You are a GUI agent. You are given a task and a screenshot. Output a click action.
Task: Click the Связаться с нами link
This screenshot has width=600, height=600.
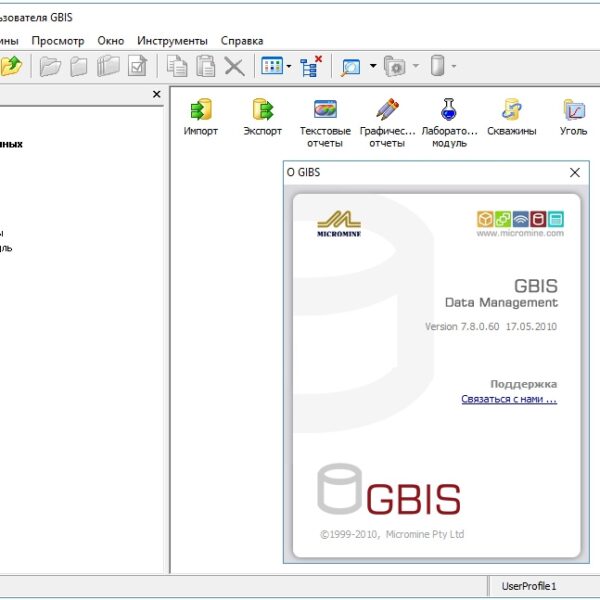(x=509, y=399)
